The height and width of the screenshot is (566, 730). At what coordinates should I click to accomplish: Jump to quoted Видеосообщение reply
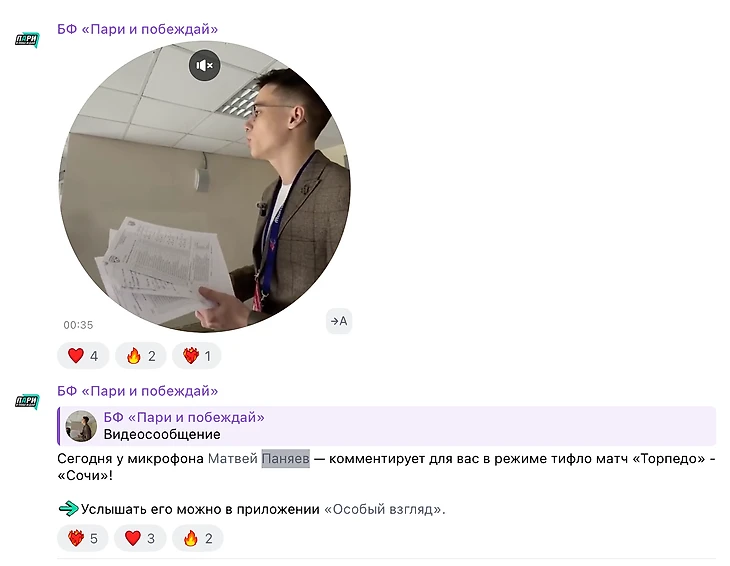pyautogui.click(x=387, y=426)
